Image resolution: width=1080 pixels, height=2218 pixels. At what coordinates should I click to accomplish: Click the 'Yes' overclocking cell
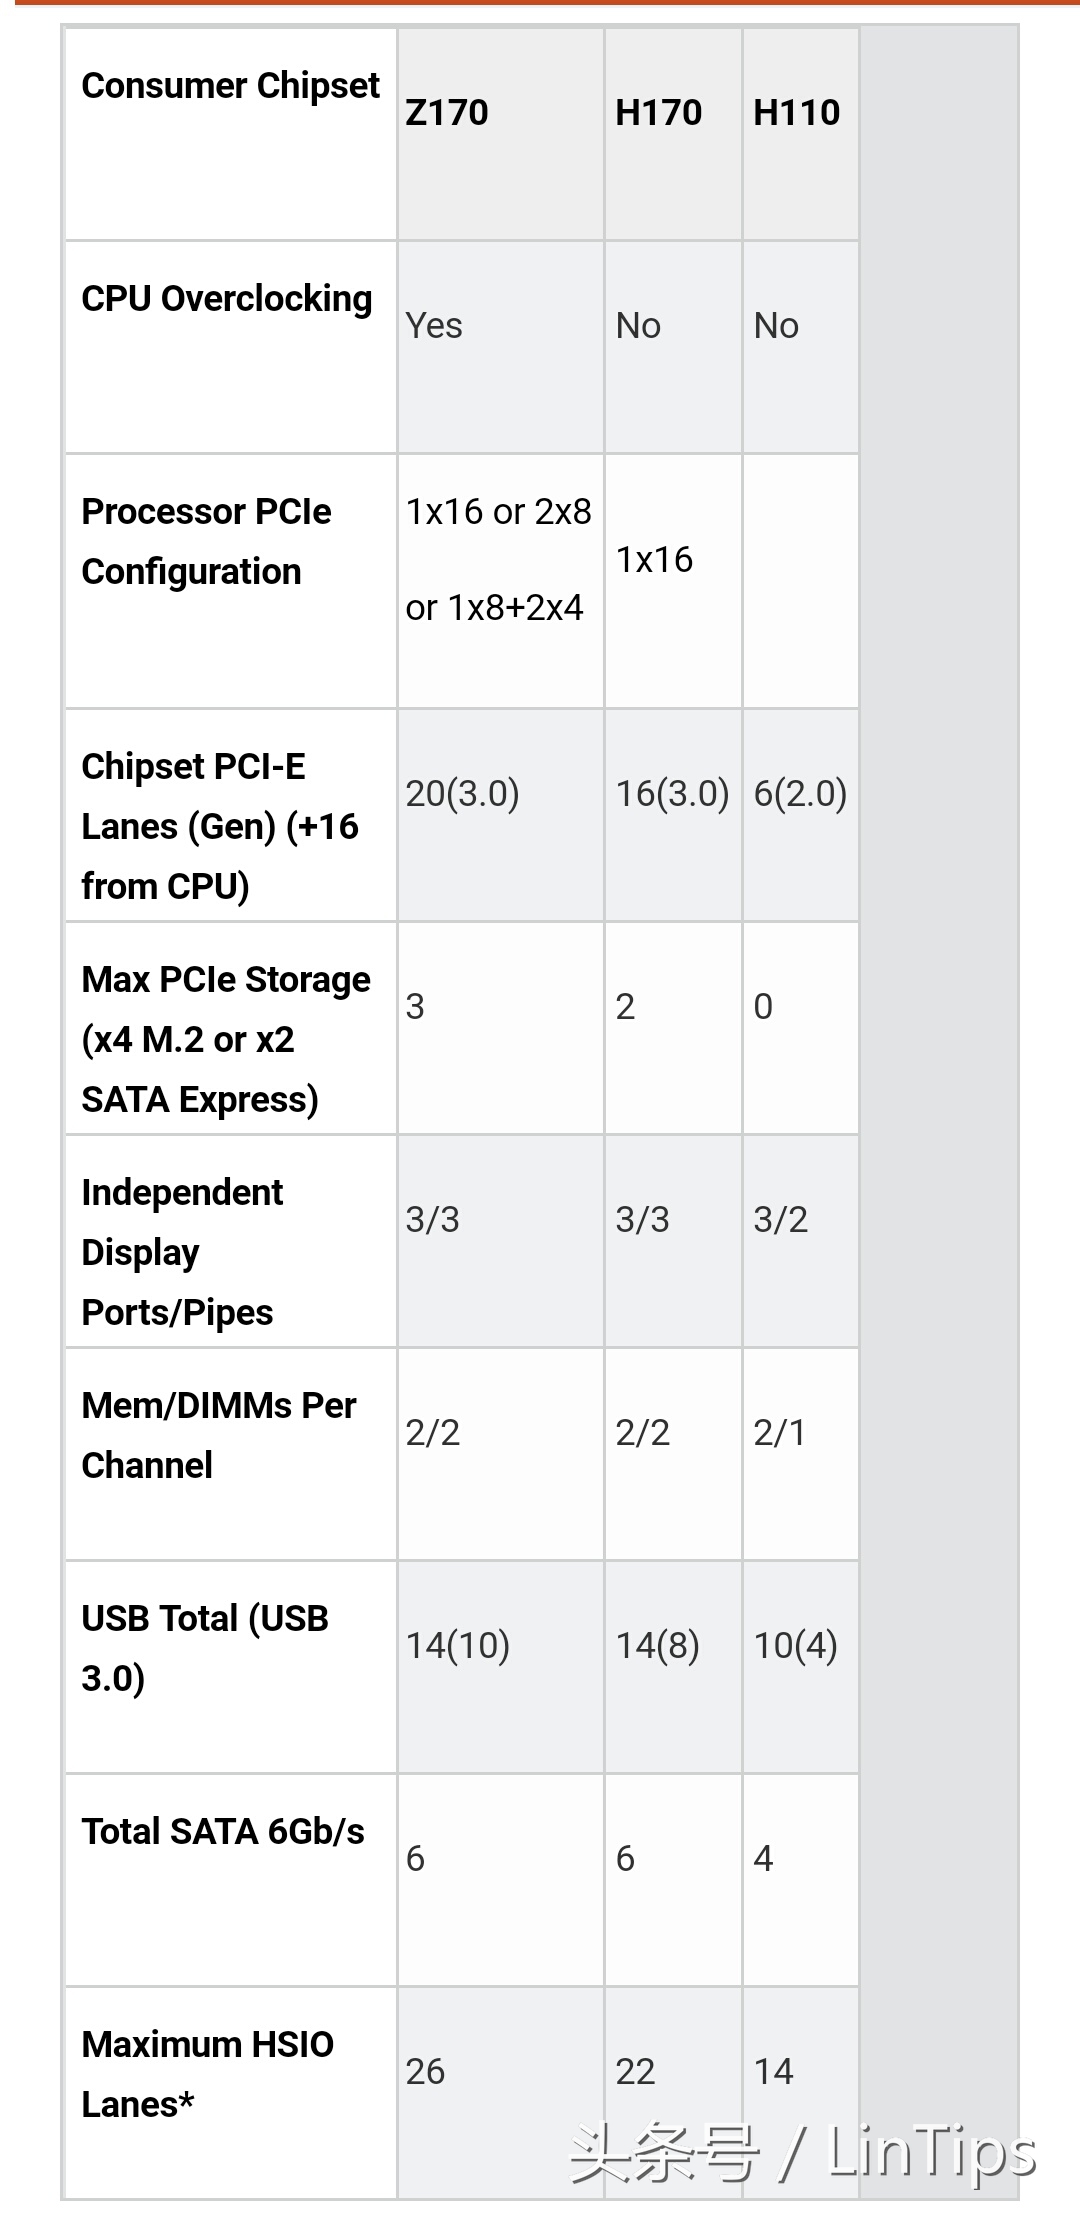[434, 326]
